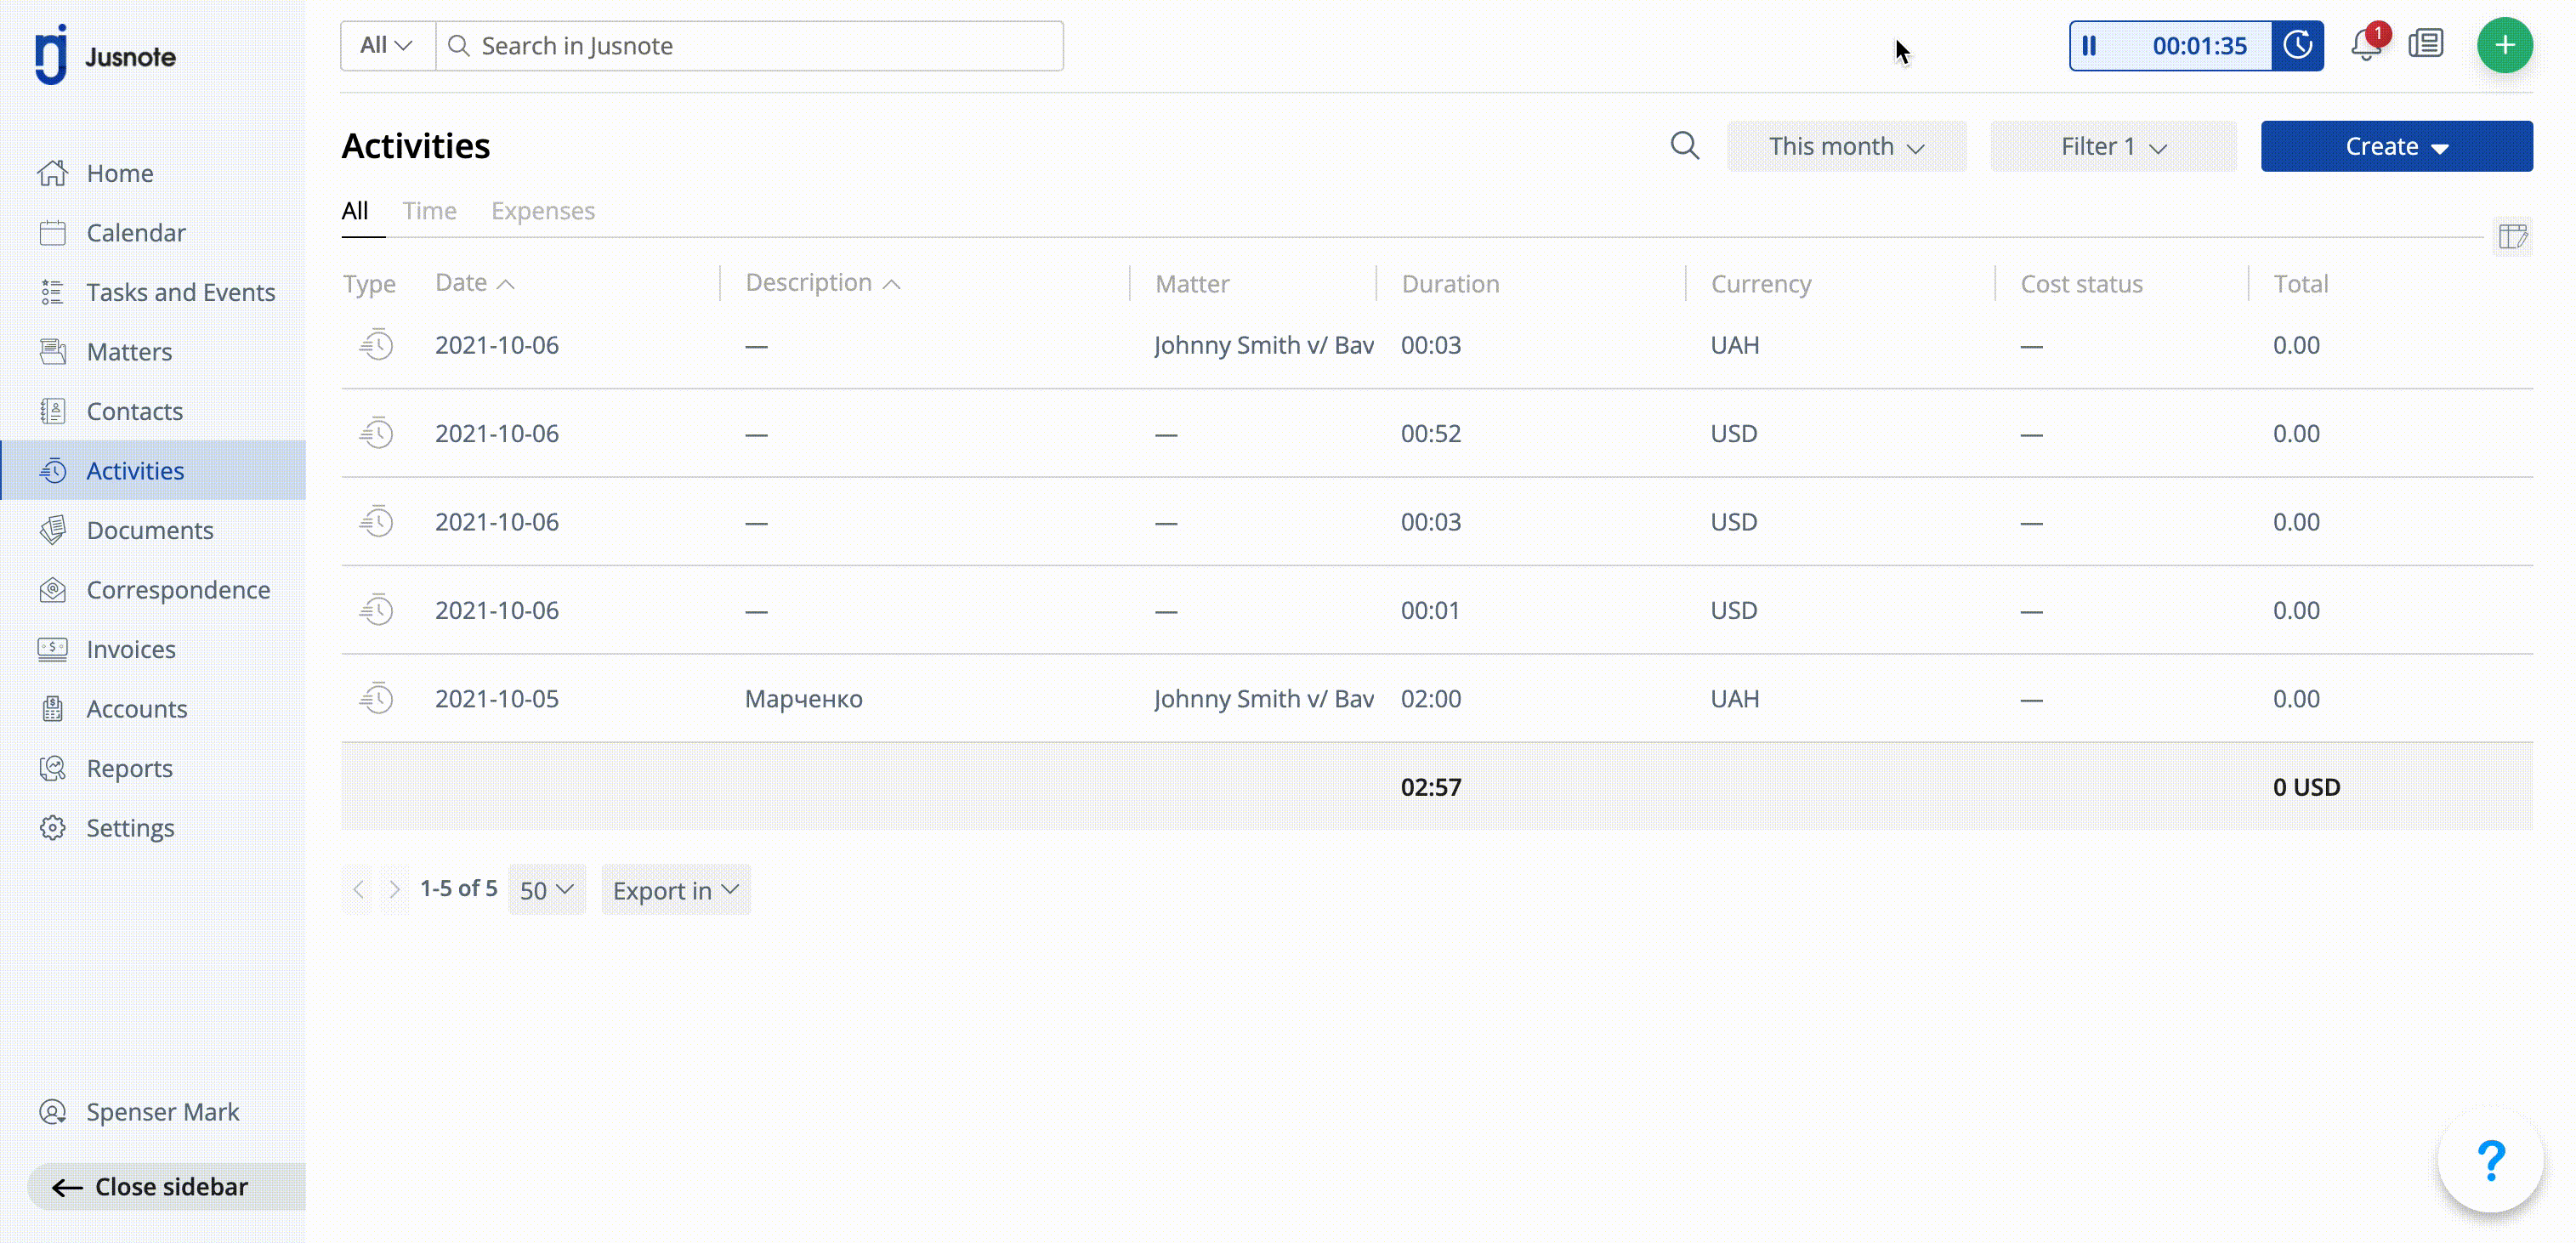Sort by the Date column
This screenshot has width=2576, height=1243.
pyautogui.click(x=474, y=283)
